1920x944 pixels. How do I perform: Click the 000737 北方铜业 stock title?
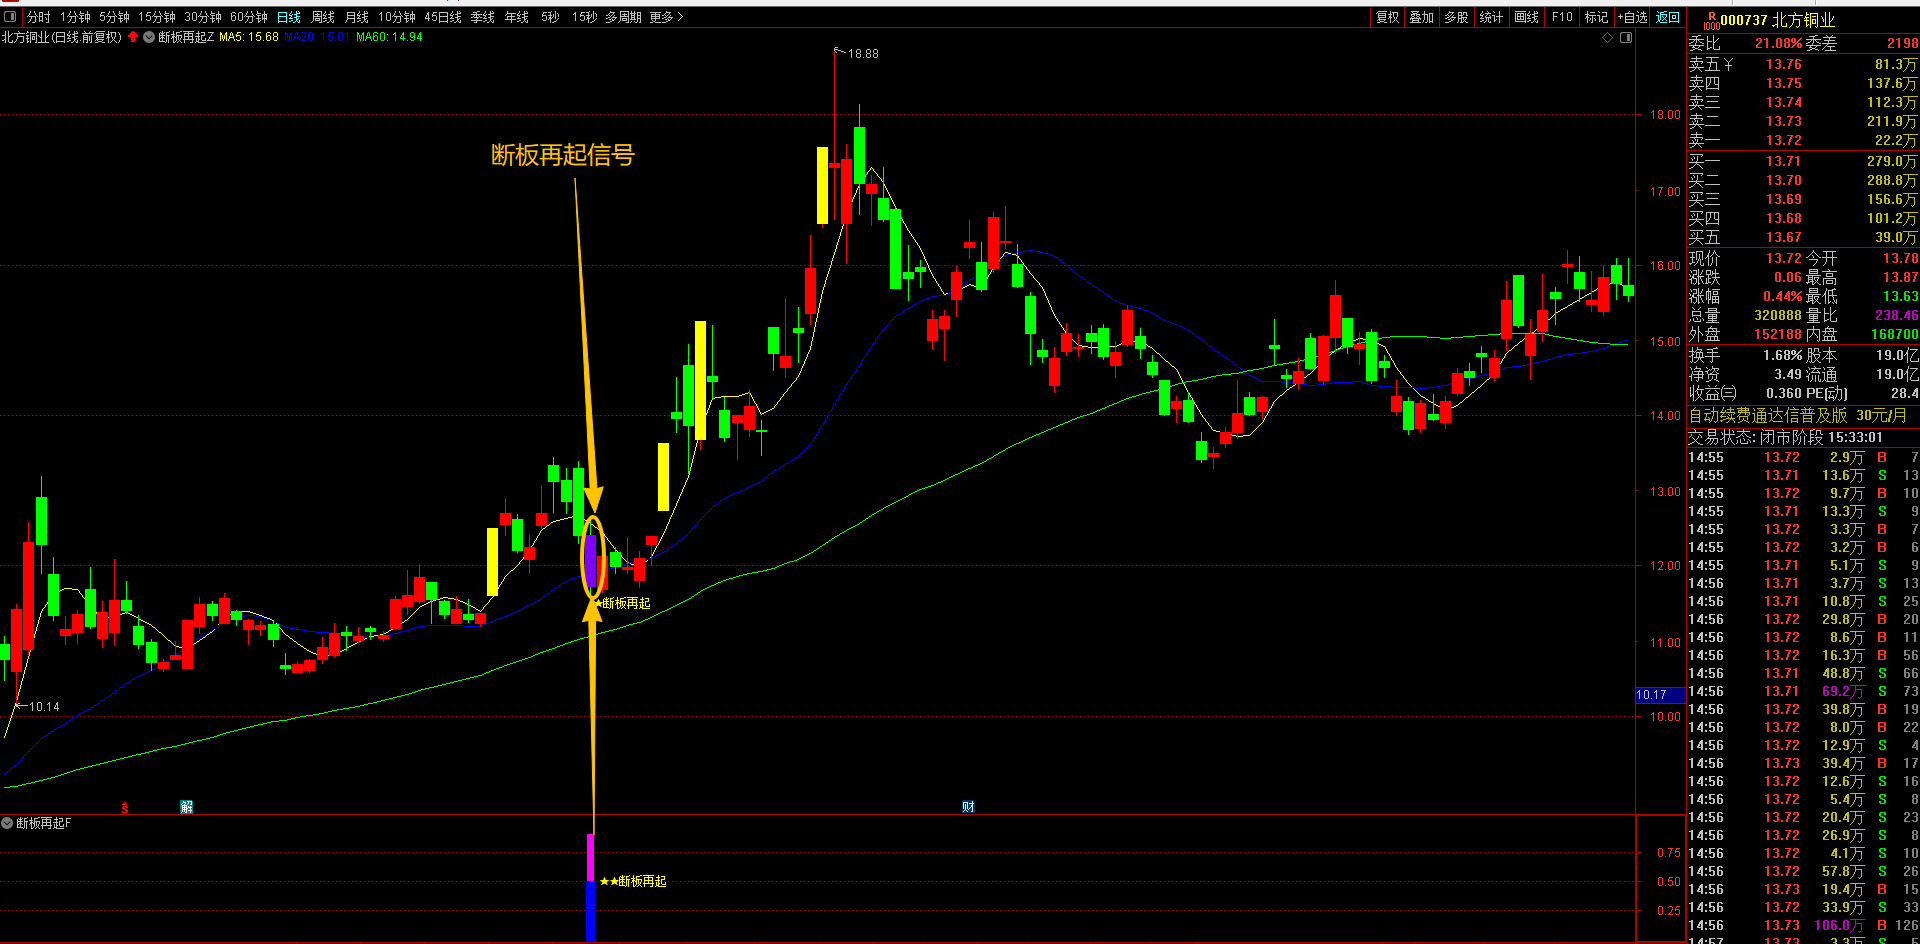pos(1778,20)
